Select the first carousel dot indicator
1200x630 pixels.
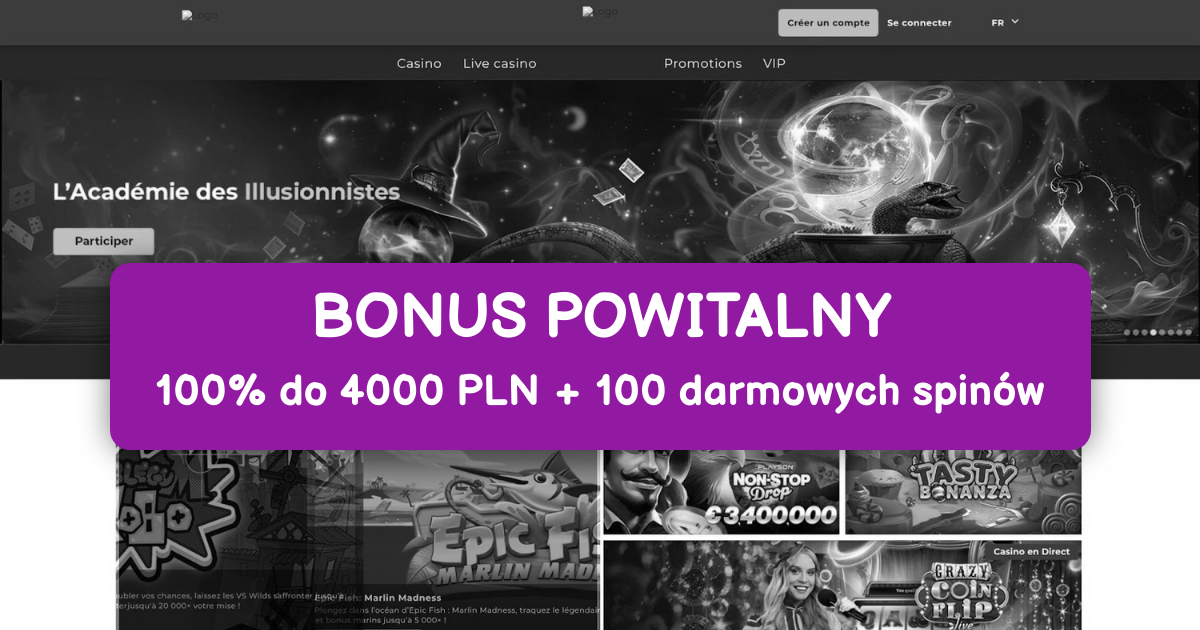(1127, 332)
